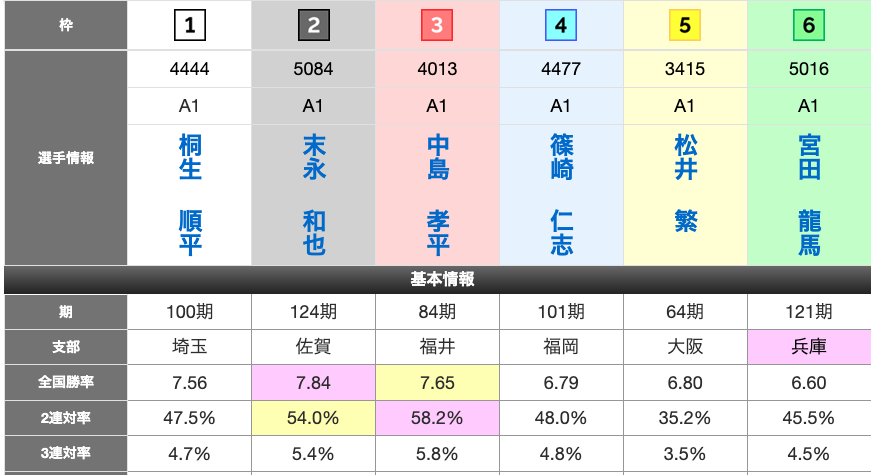Click the red lane 3 number badge

(437, 25)
